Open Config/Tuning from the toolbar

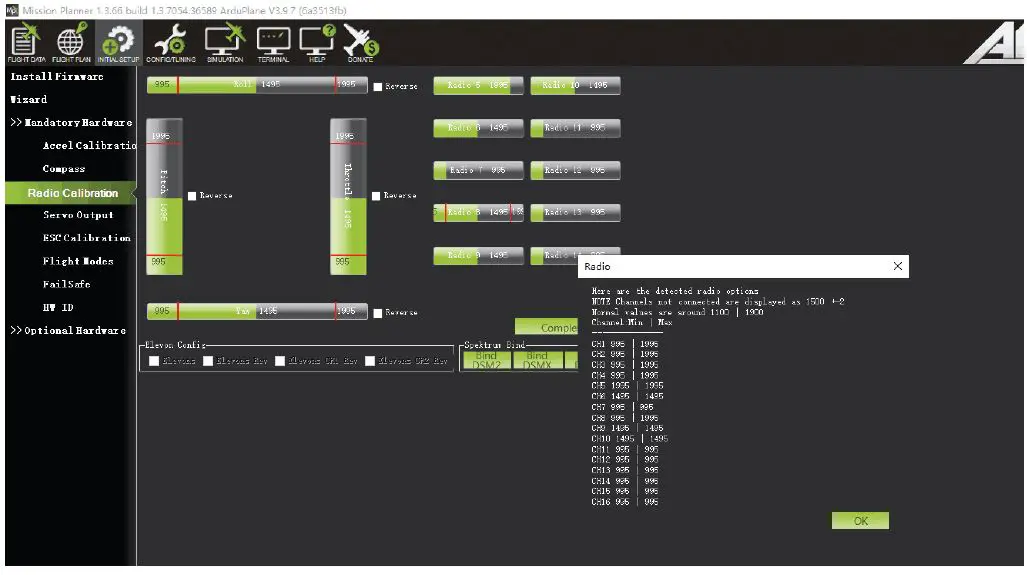click(171, 43)
